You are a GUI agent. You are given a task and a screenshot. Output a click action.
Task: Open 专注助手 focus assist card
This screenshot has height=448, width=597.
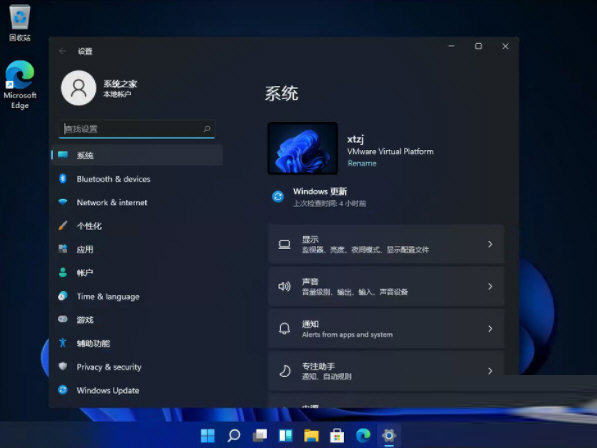386,371
